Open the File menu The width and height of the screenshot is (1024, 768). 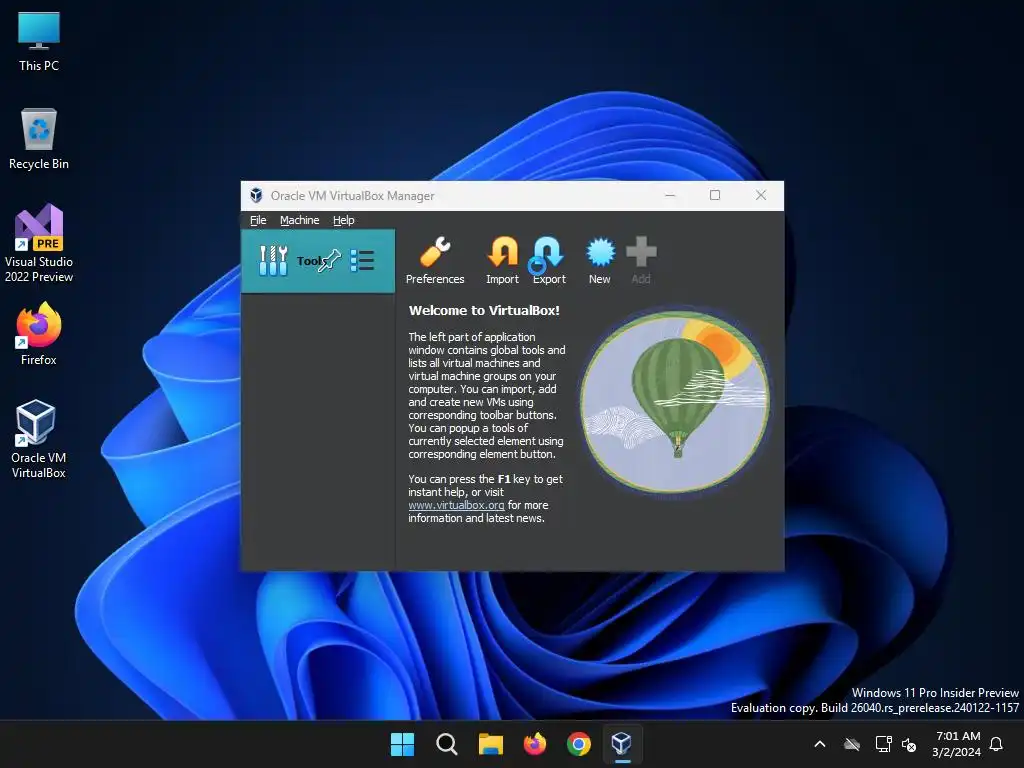(x=258, y=220)
